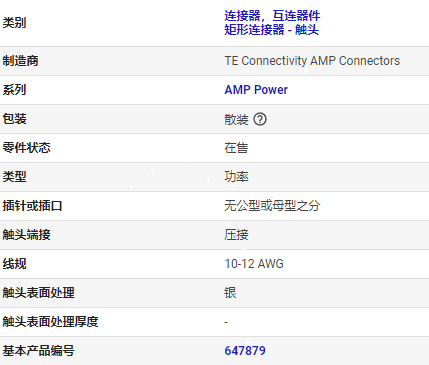This screenshot has width=429, height=365.
Task: Click the 银 contact finish value
Action: point(230,293)
